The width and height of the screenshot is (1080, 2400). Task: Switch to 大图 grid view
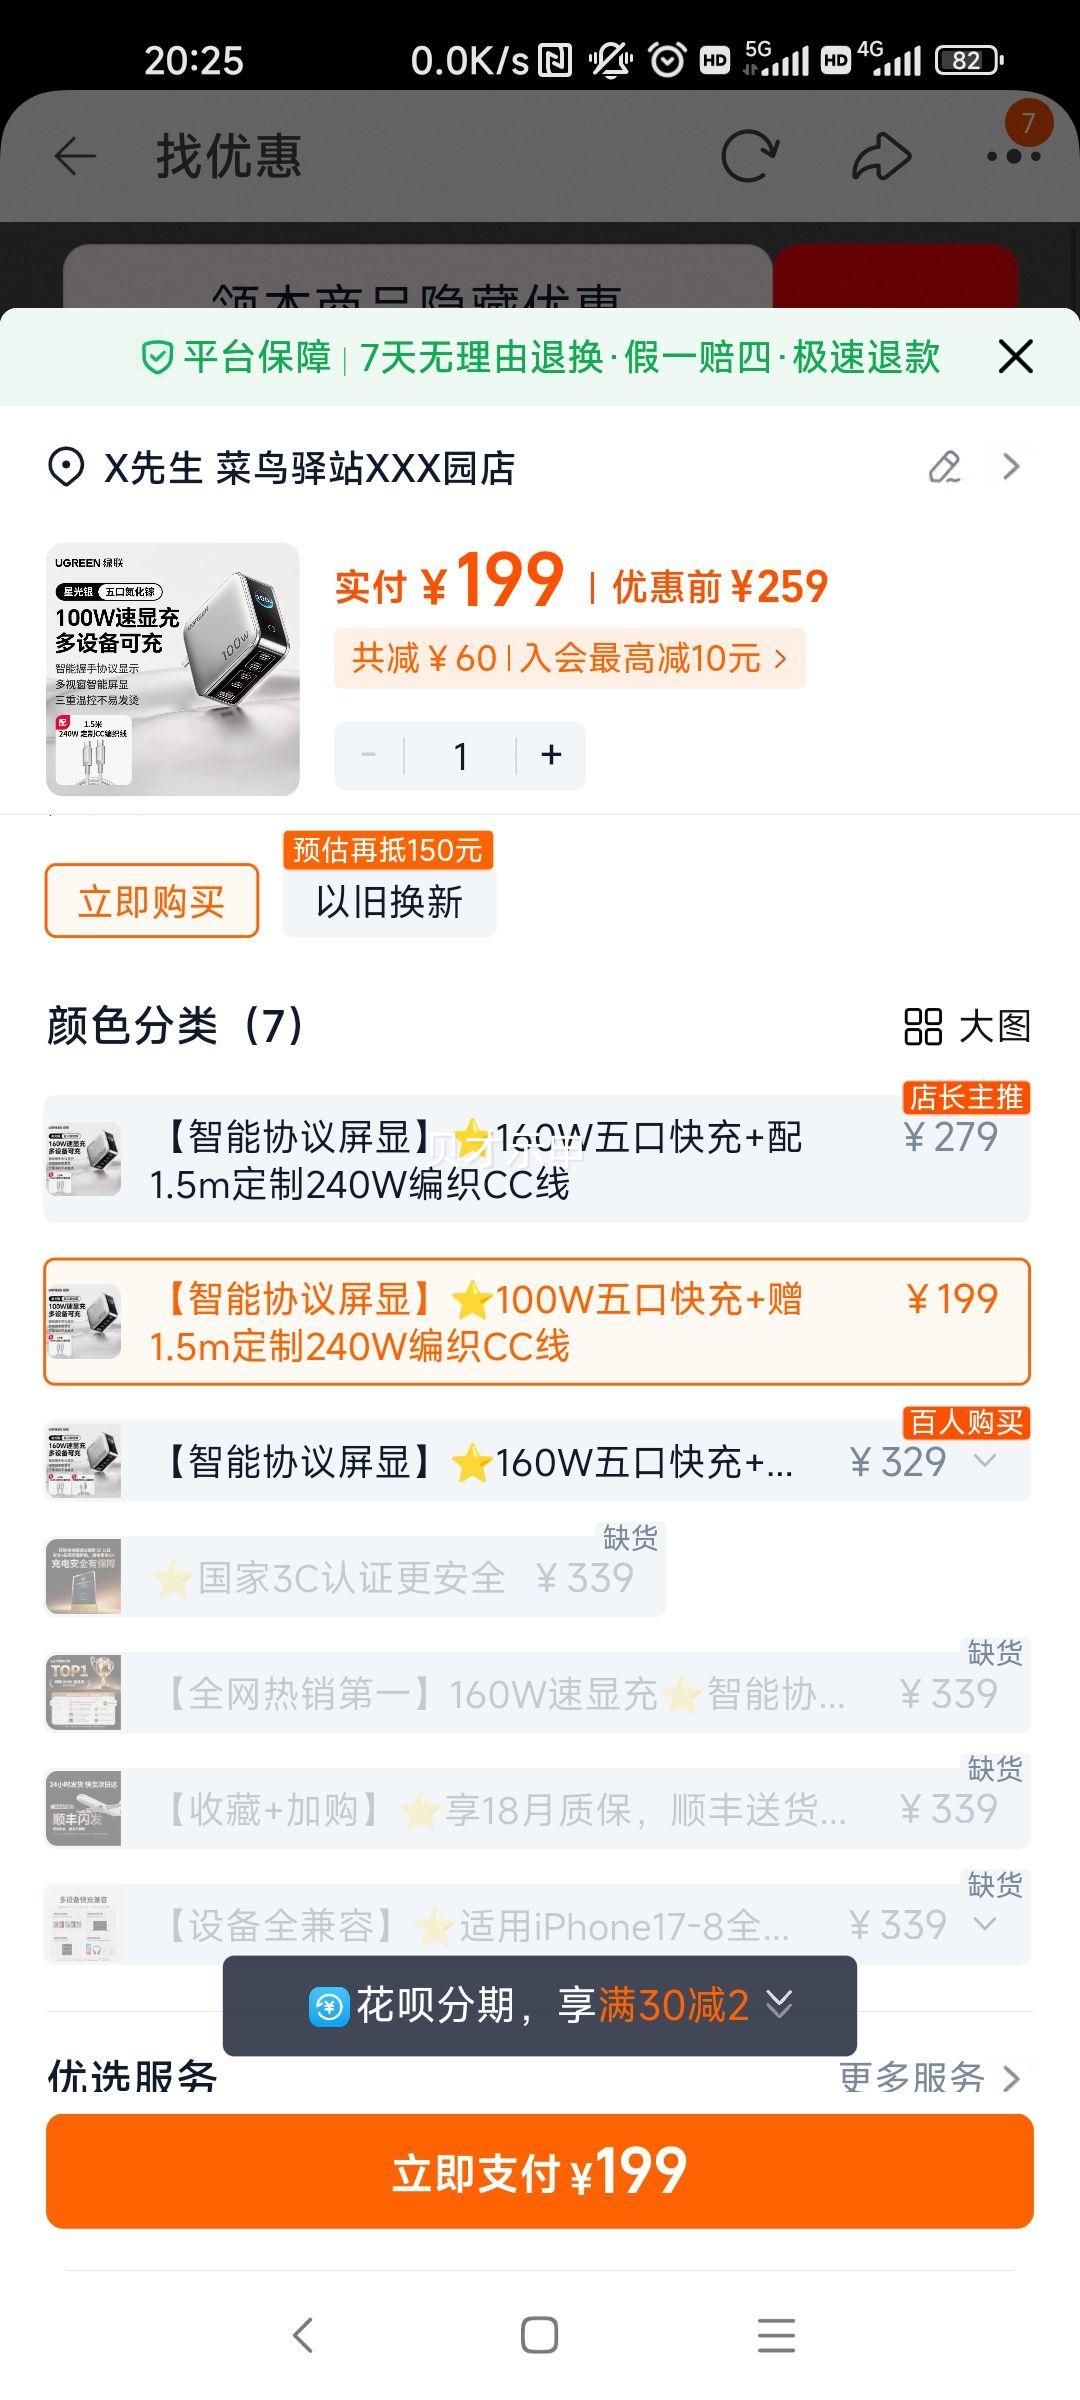tap(967, 1026)
